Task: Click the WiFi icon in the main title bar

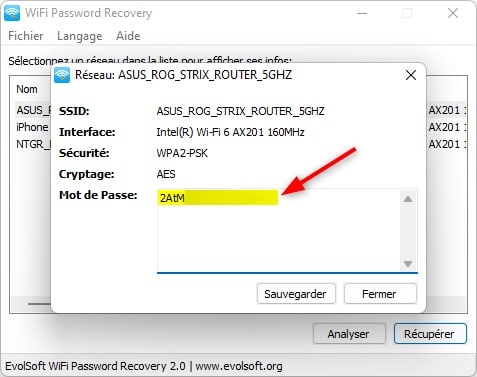Action: pos(12,13)
